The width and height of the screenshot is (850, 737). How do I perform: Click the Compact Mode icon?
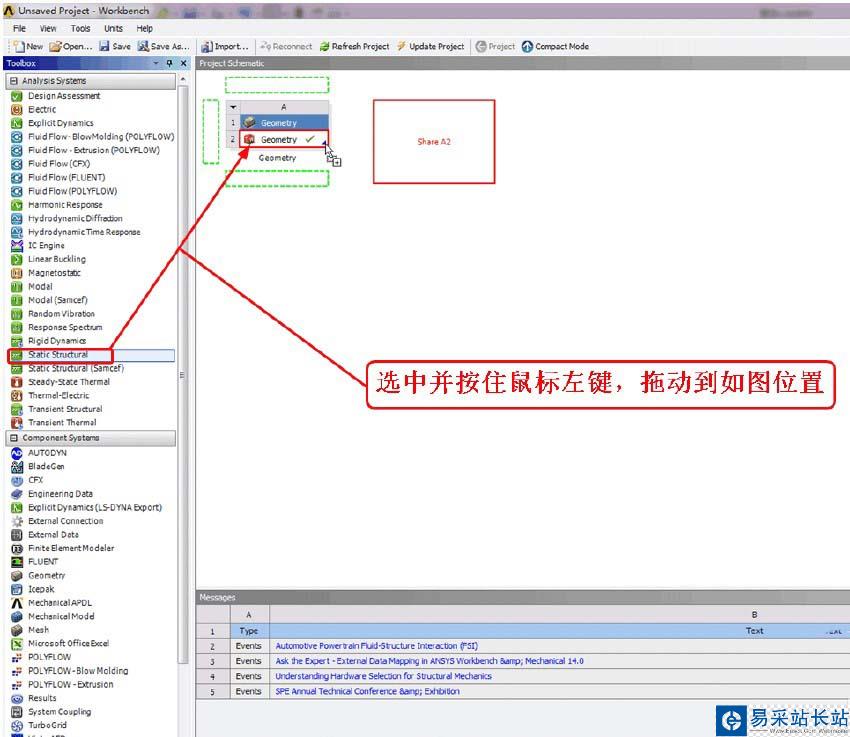pyautogui.click(x=527, y=47)
